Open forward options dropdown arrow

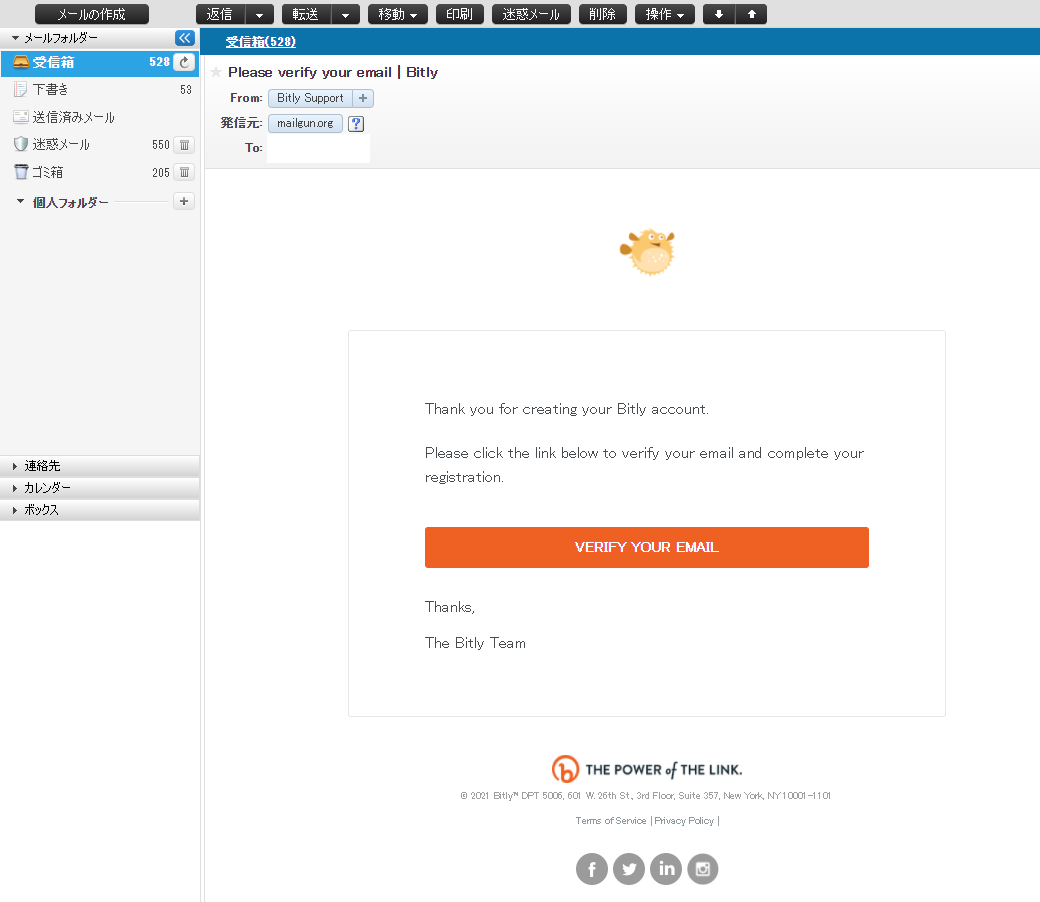(x=345, y=14)
